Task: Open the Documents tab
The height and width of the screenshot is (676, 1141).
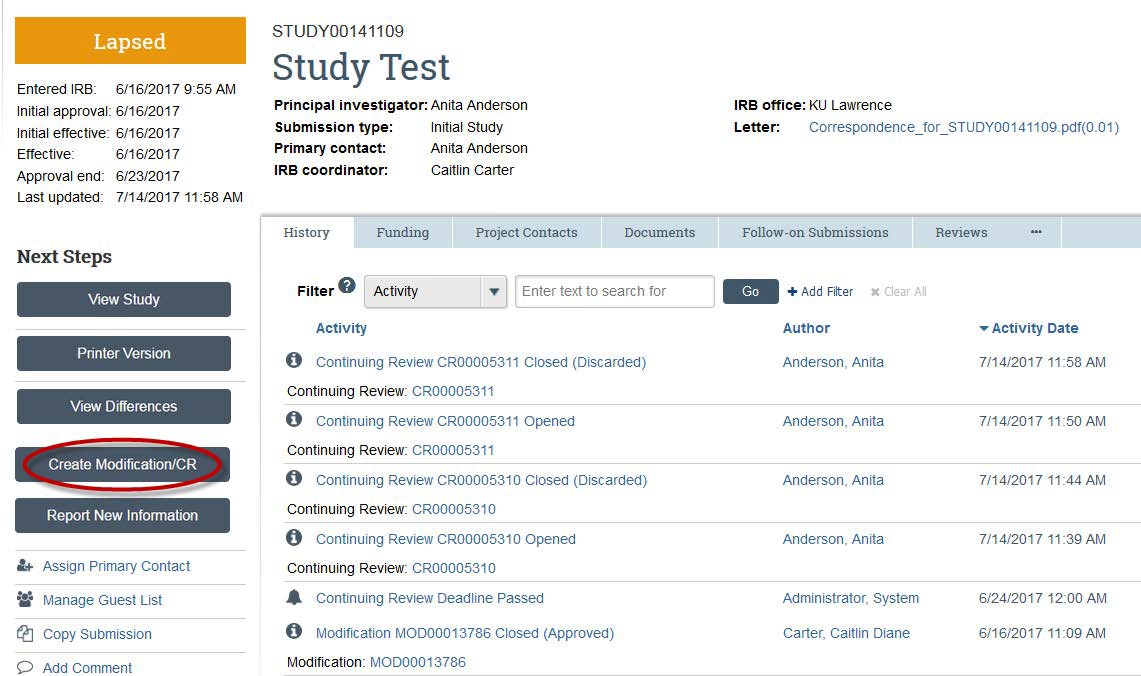Action: (x=659, y=232)
